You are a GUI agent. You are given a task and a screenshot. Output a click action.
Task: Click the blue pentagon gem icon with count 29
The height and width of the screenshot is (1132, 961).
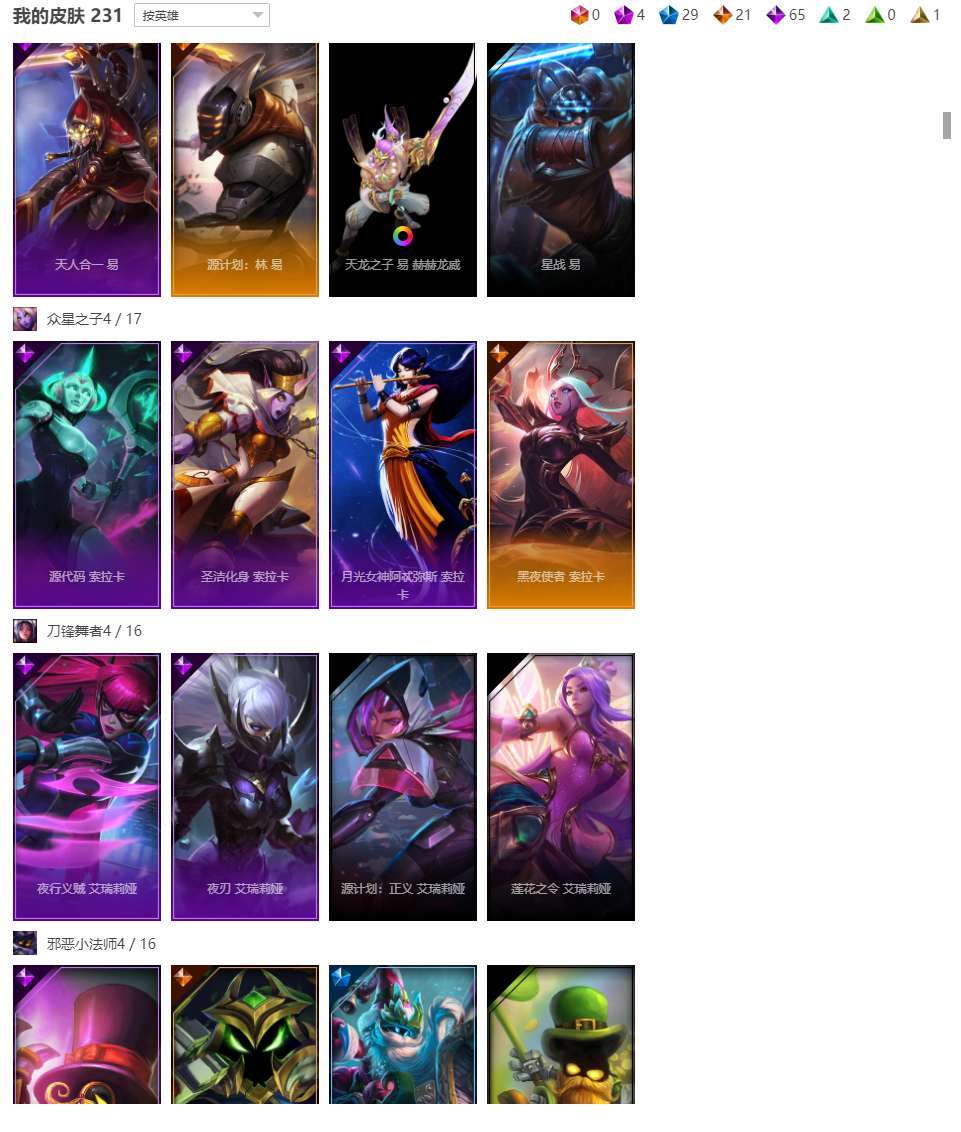coord(669,14)
